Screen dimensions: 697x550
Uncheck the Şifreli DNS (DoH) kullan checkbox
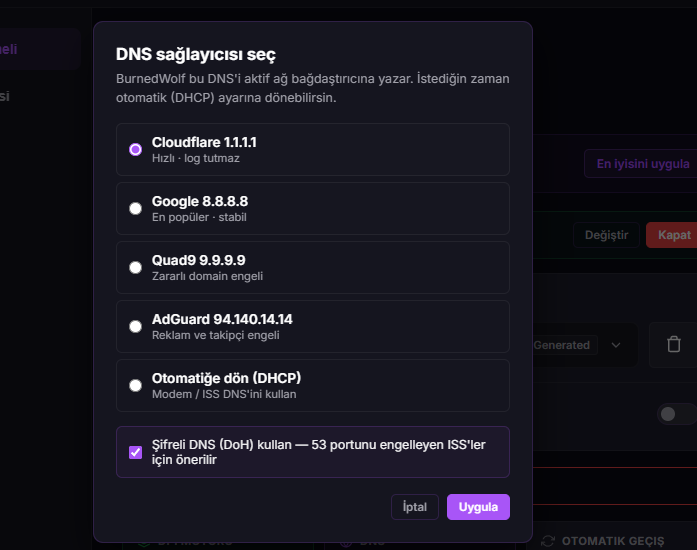click(x=136, y=452)
